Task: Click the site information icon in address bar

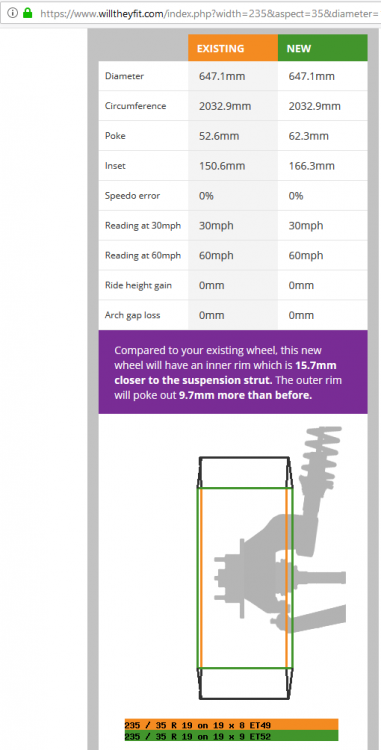Action: (12, 13)
